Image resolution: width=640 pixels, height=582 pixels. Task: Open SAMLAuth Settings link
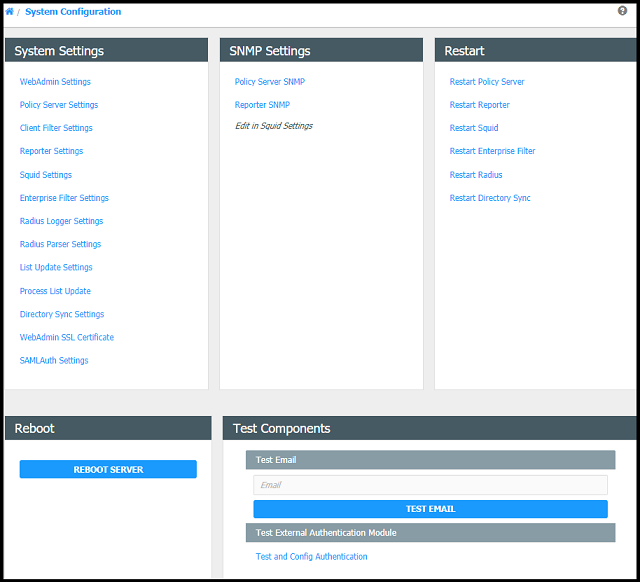54,360
